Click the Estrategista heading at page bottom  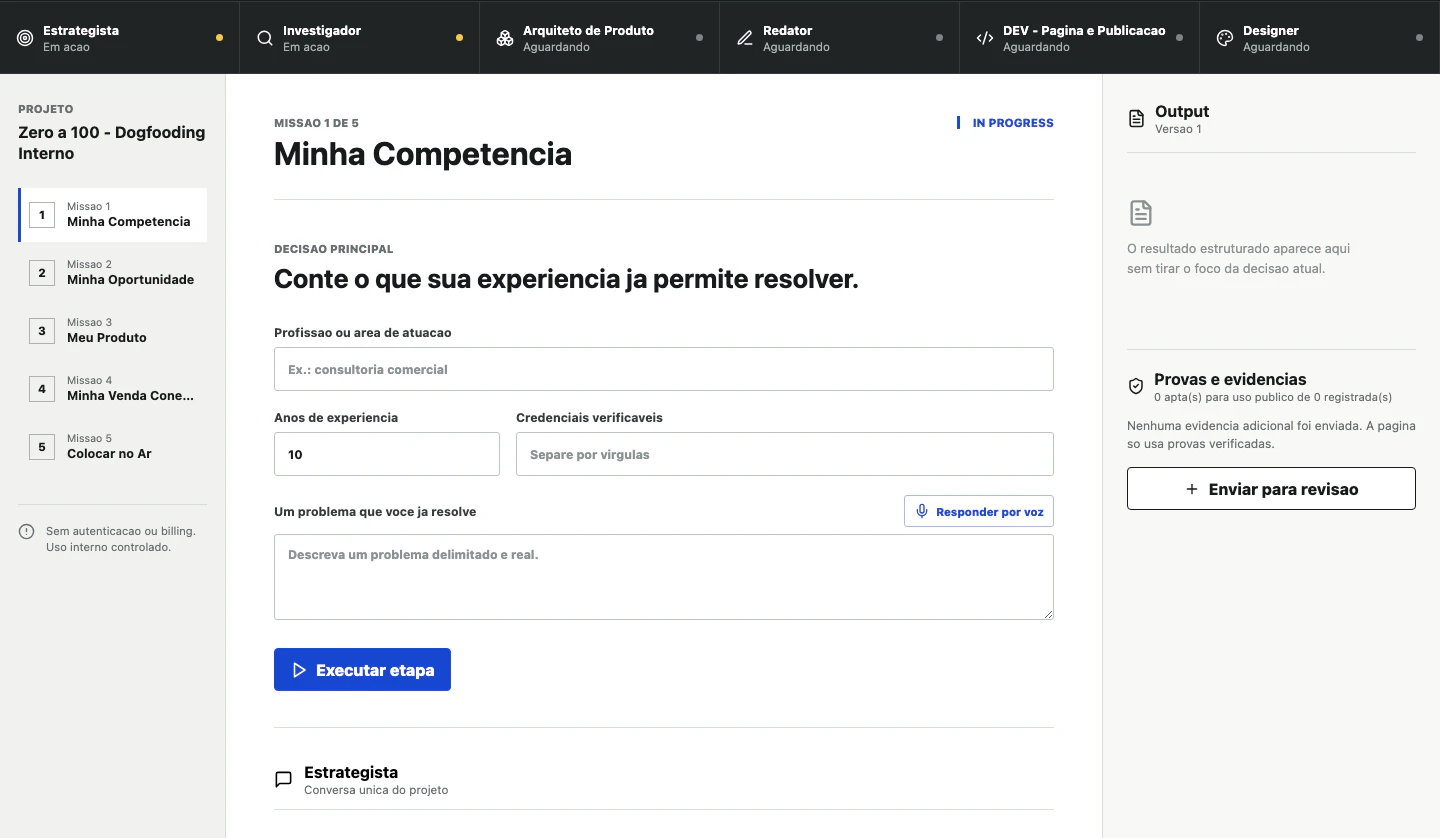coord(351,772)
